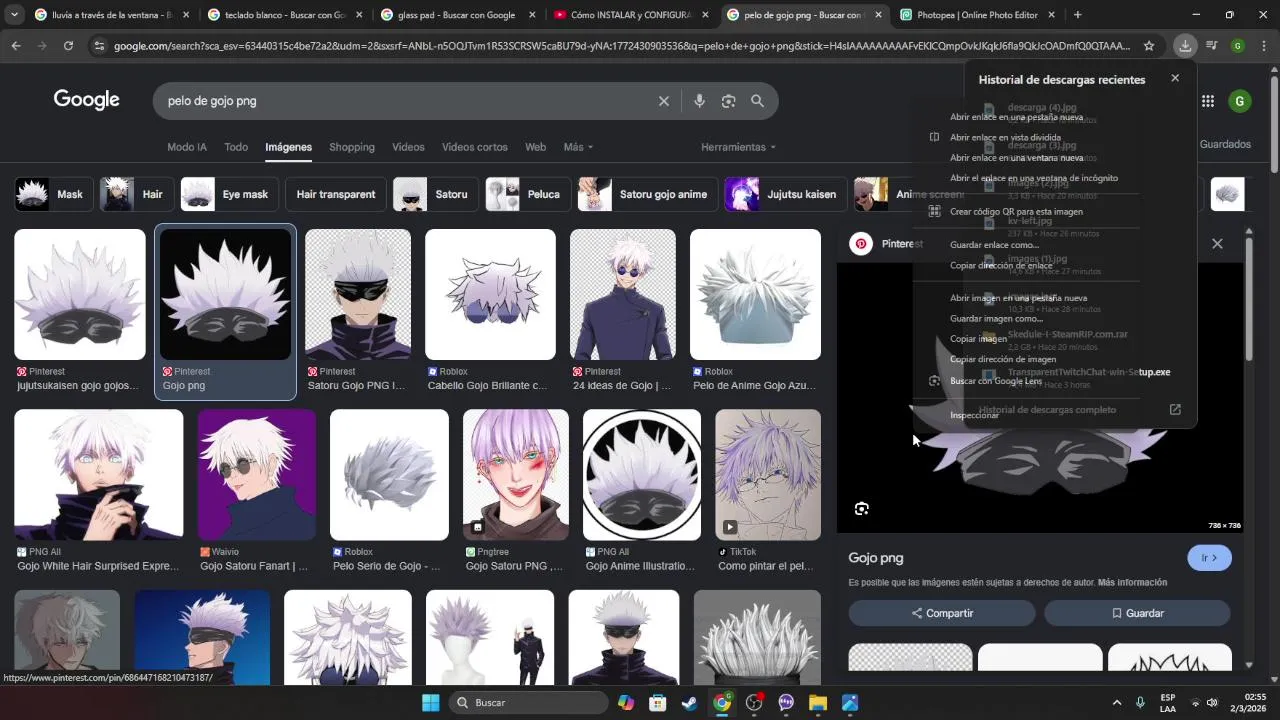This screenshot has width=1280, height=720.
Task: Open Copilot from the taskbar
Action: click(x=626, y=703)
